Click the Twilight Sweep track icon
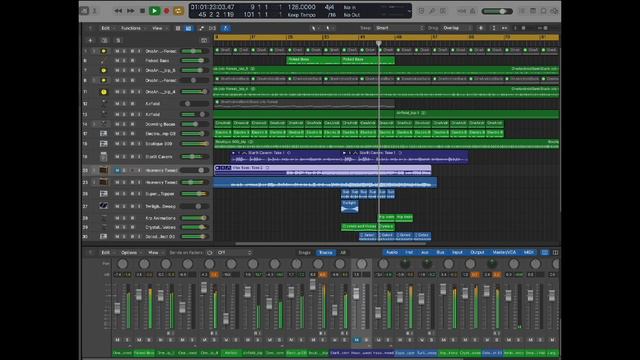This screenshot has width=640, height=360. [x=104, y=207]
